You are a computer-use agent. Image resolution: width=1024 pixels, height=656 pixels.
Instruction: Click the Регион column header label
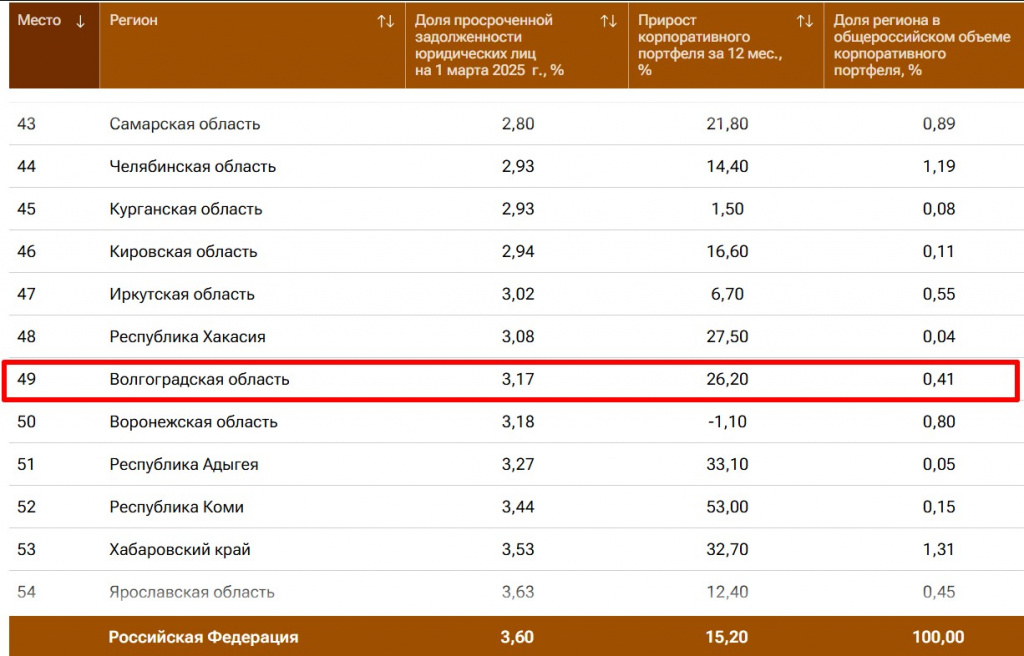[x=133, y=20]
